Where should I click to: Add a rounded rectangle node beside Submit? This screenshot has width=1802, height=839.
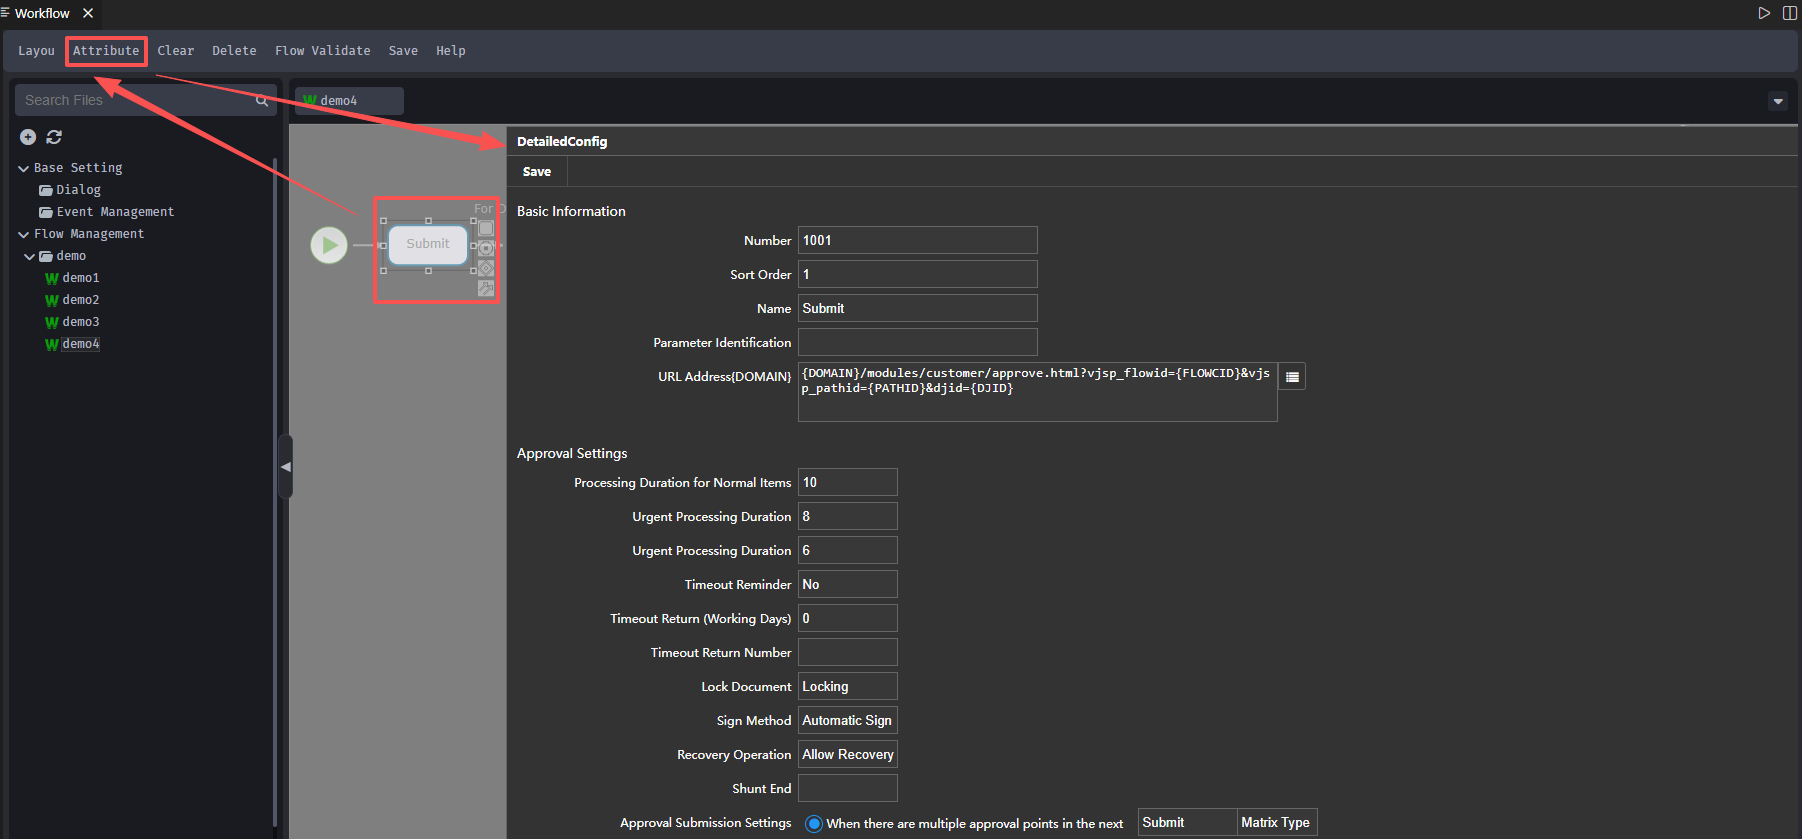(486, 228)
